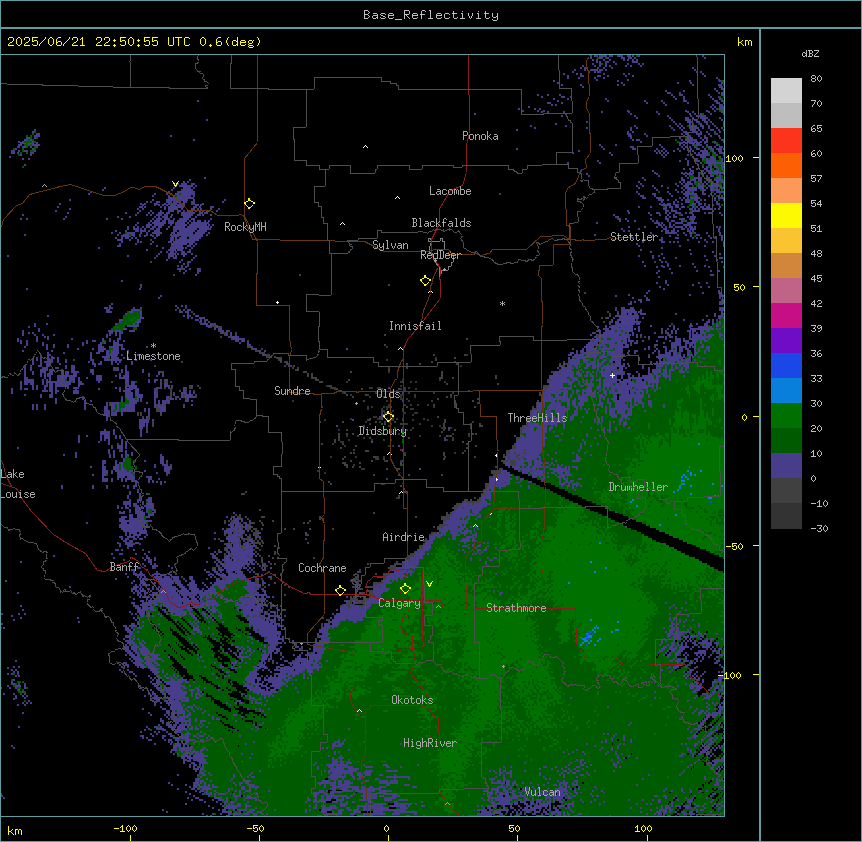Click the Innisfail city label
The height and width of the screenshot is (842, 862).
point(415,326)
